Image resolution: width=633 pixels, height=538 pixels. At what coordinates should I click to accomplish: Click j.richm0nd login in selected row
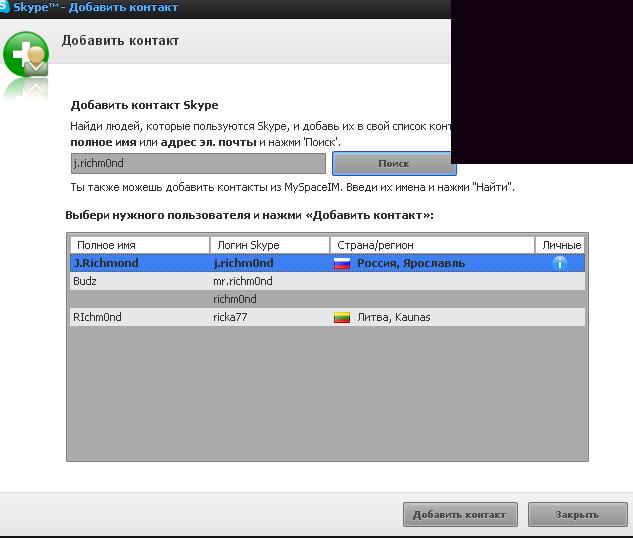[x=243, y=263]
